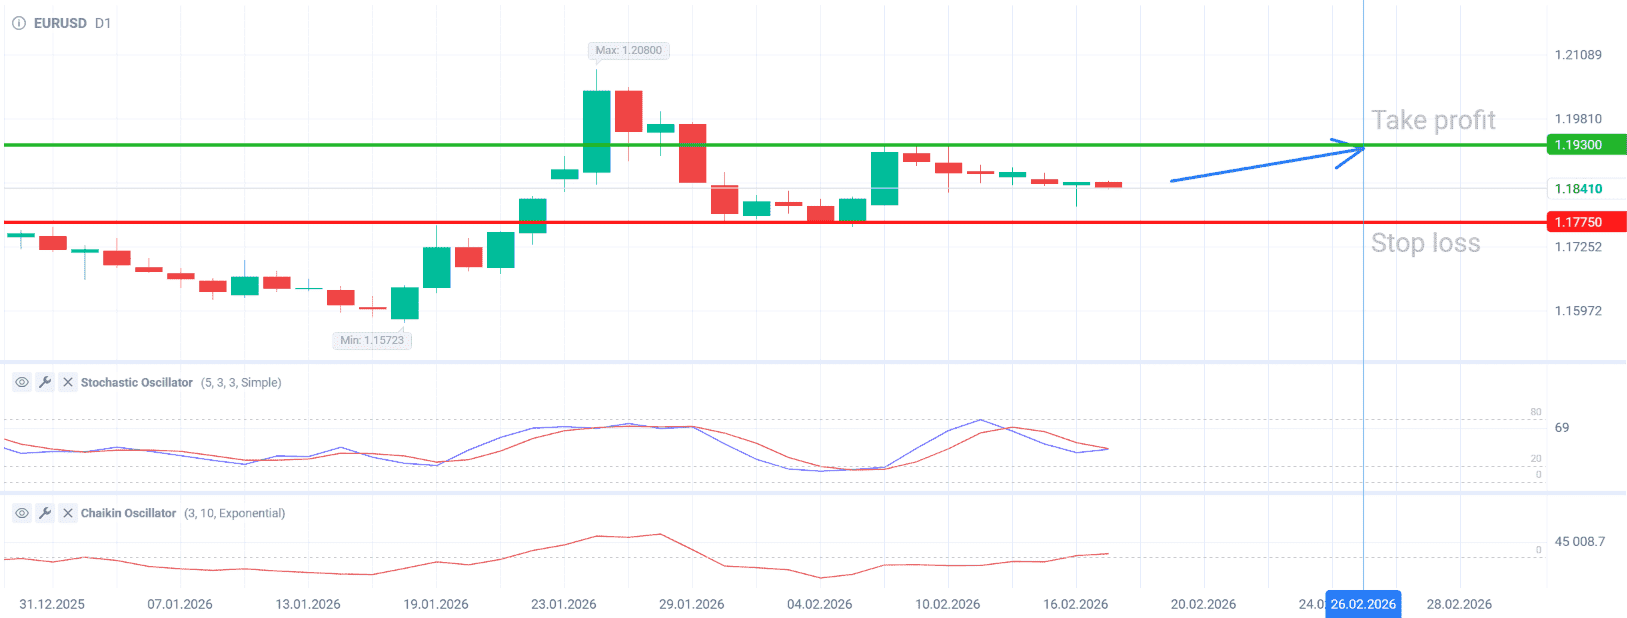Screen dimensions: 1627x618
Task: Click the Min: 1.15723 price label
Action: (372, 340)
